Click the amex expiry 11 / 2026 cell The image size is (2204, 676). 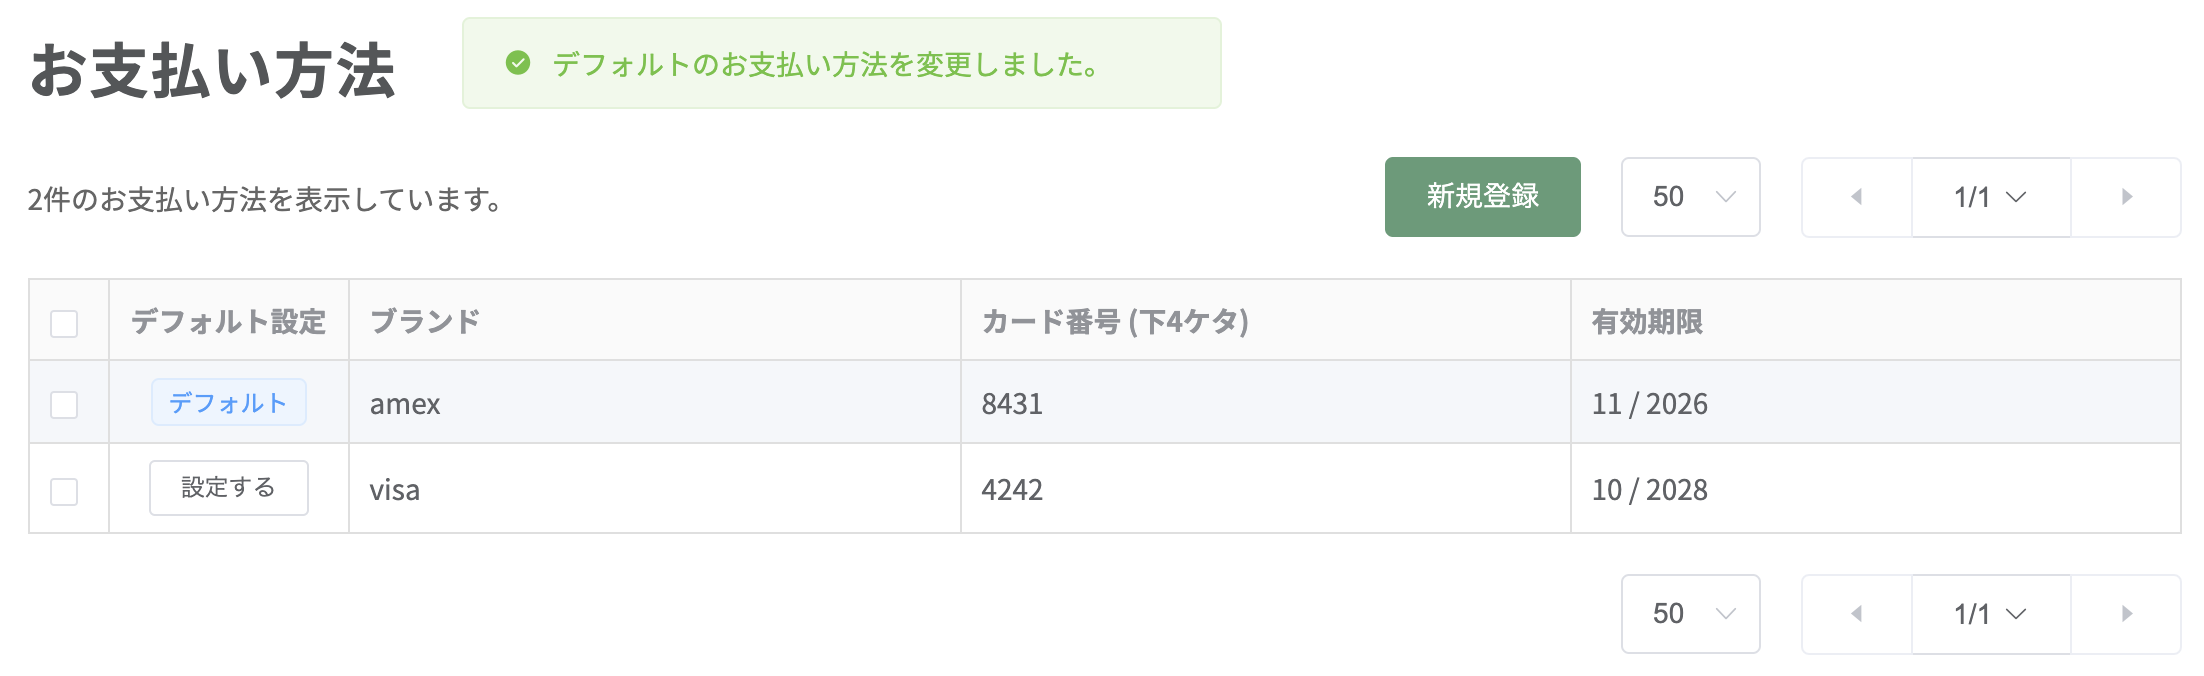[x=1876, y=402]
